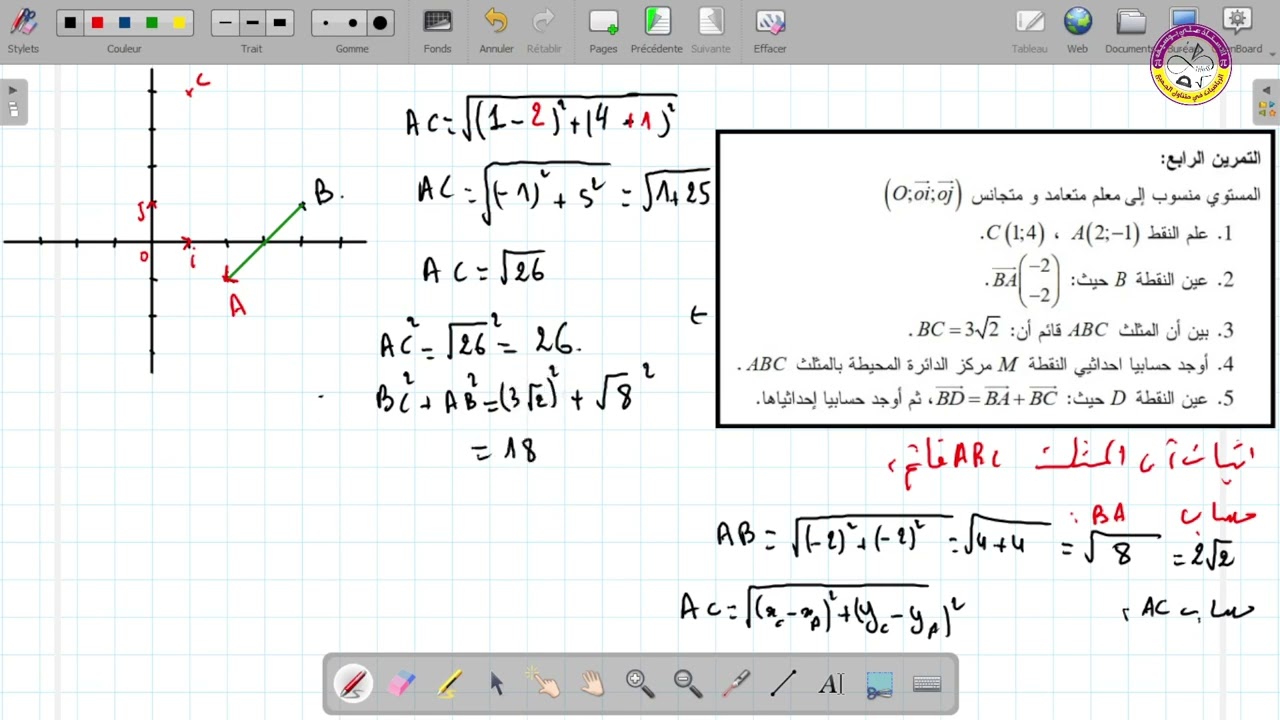
Task: Go to the Précédente page
Action: (657, 31)
